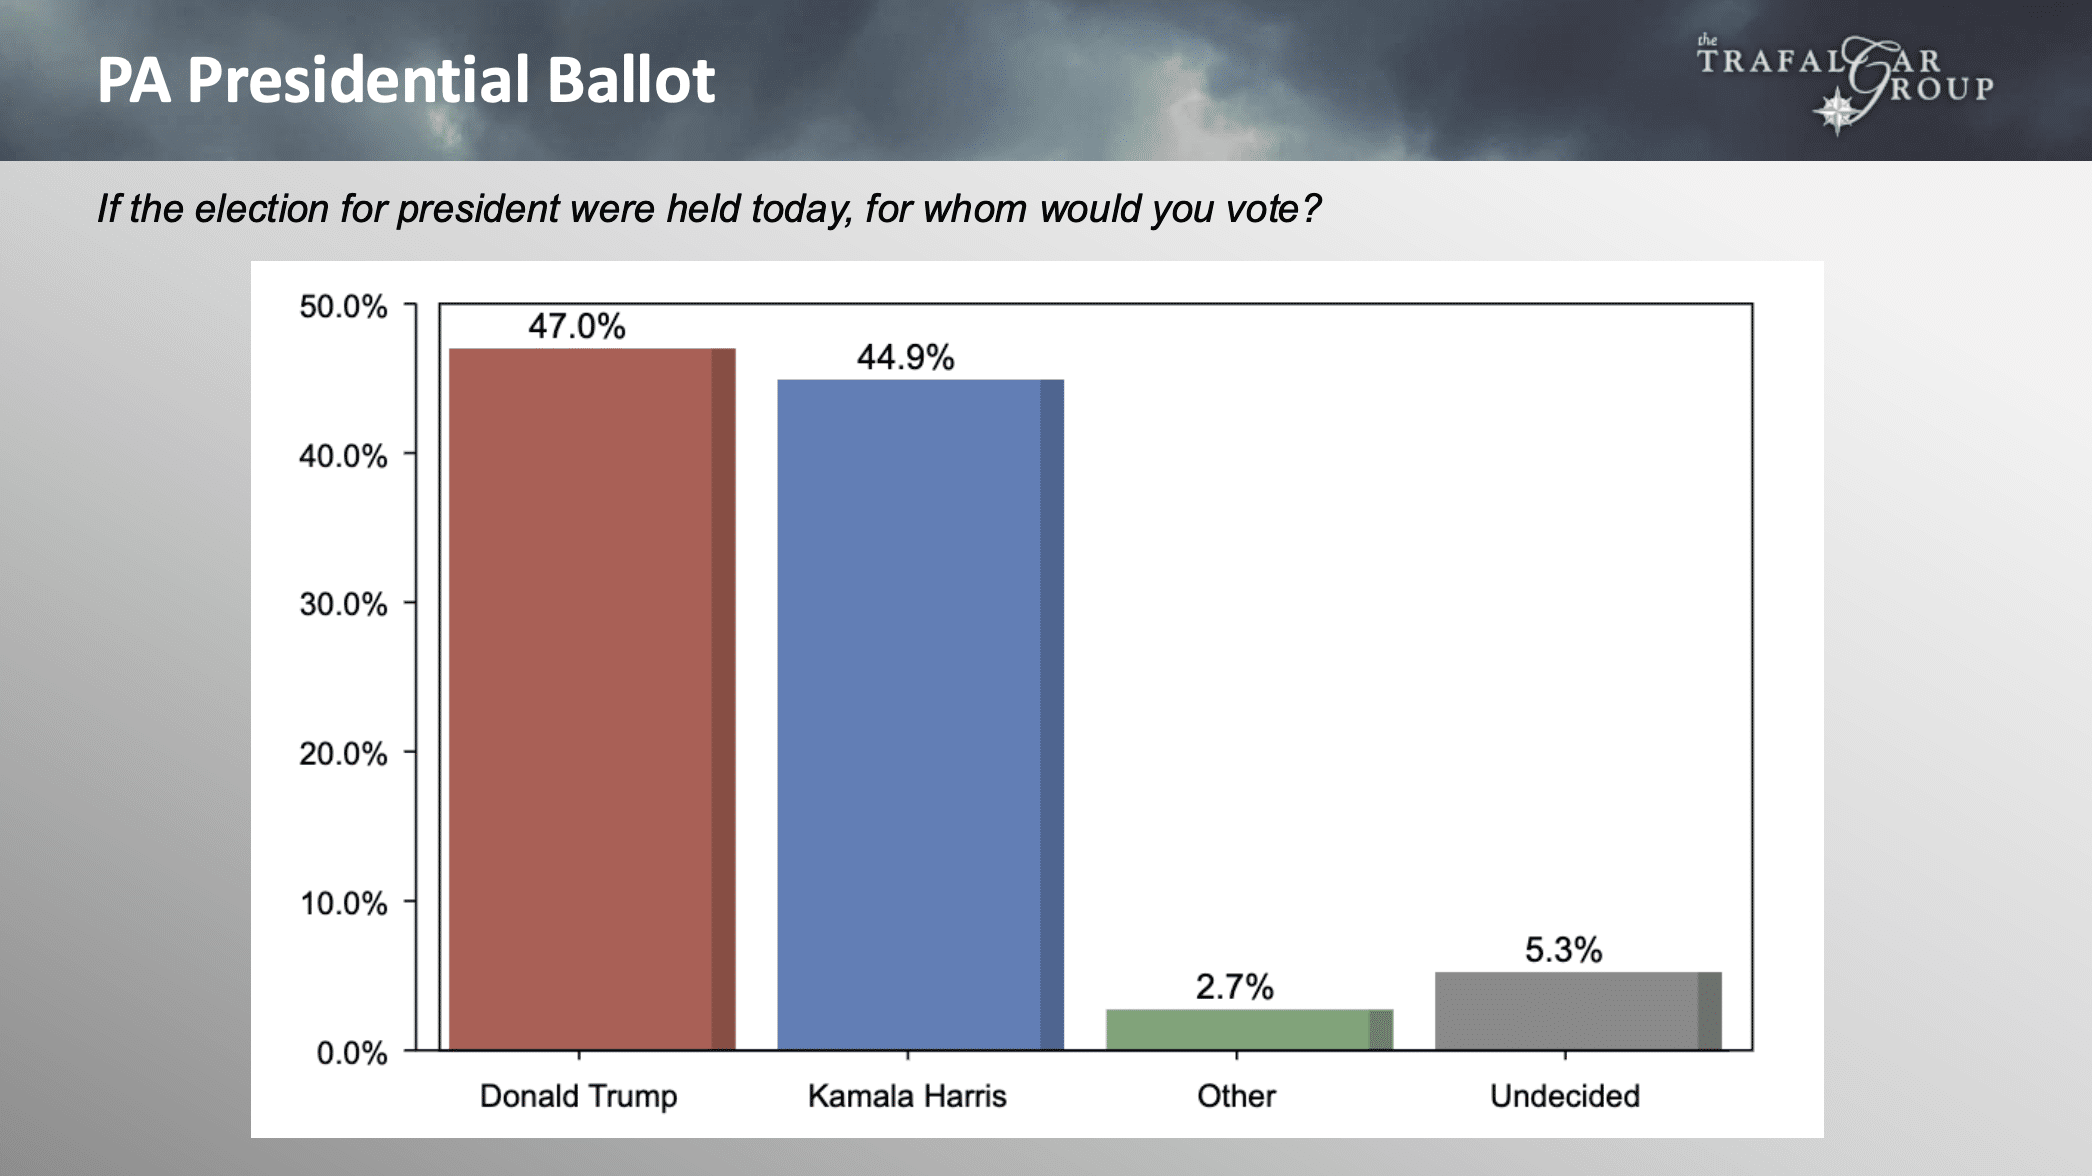Click the 44.9% data label
Image resolution: width=2092 pixels, height=1176 pixels.
click(x=905, y=357)
